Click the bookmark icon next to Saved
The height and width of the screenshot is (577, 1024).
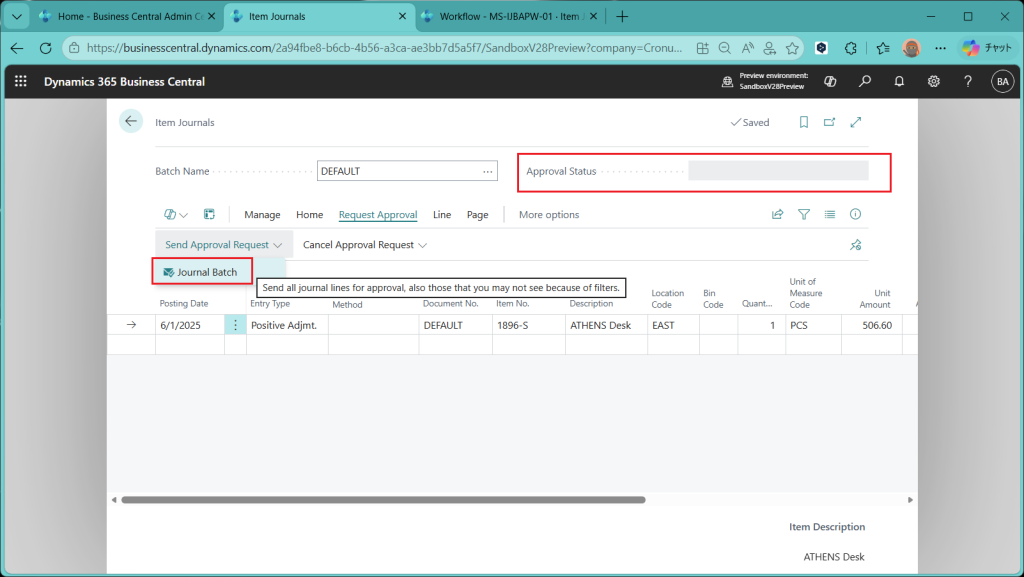pos(803,122)
